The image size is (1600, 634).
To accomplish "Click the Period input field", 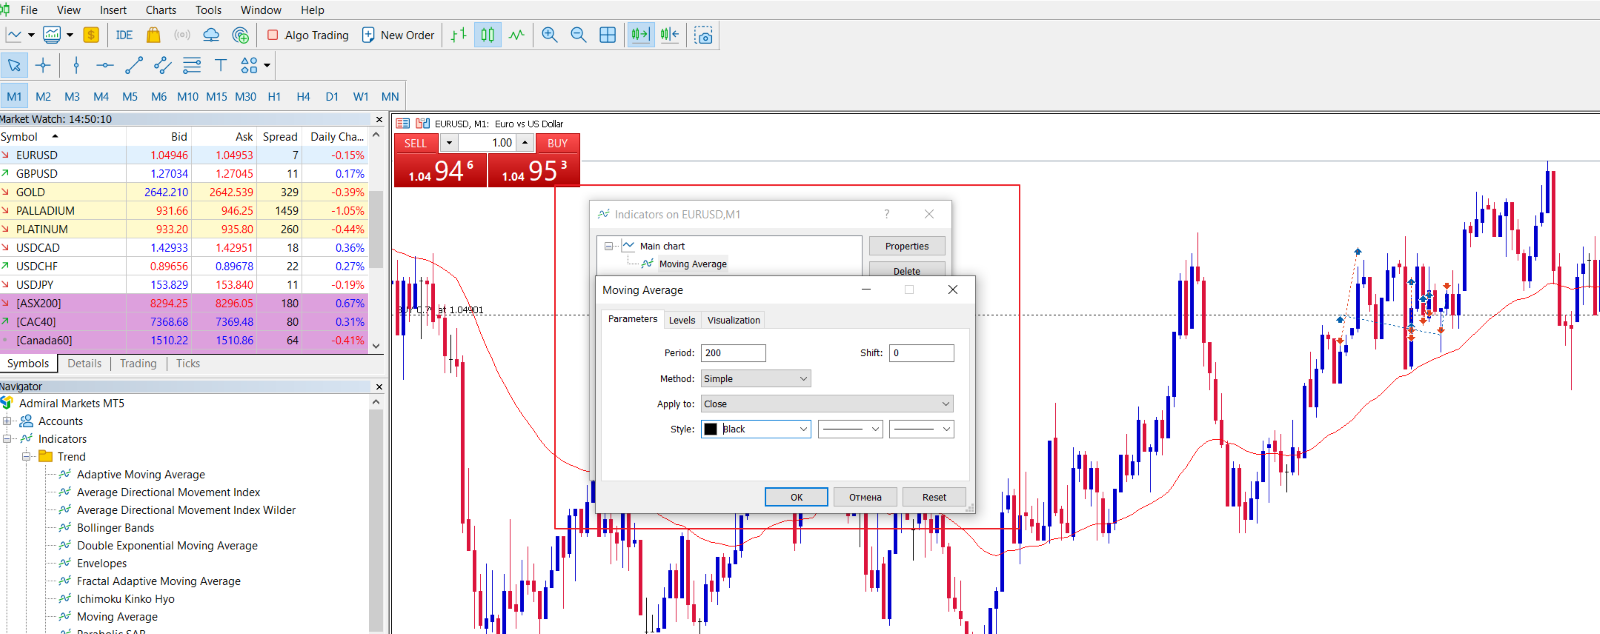I will [x=733, y=353].
